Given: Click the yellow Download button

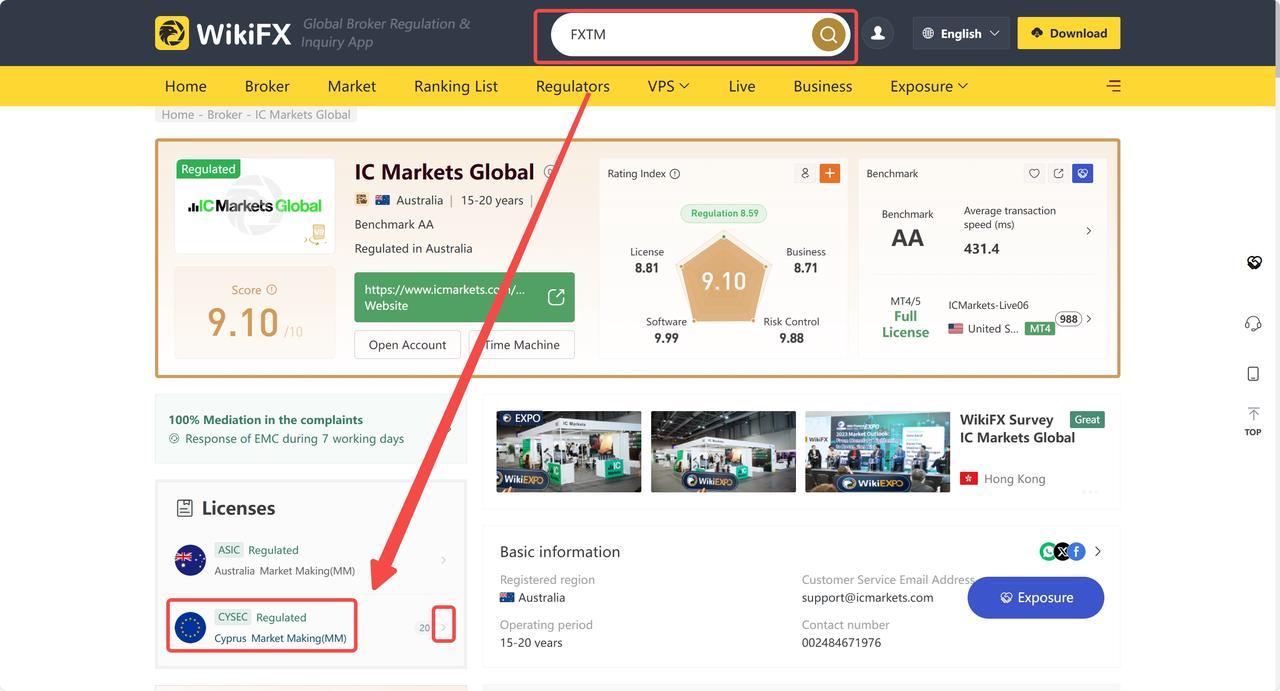Looking at the screenshot, I should click(1069, 33).
